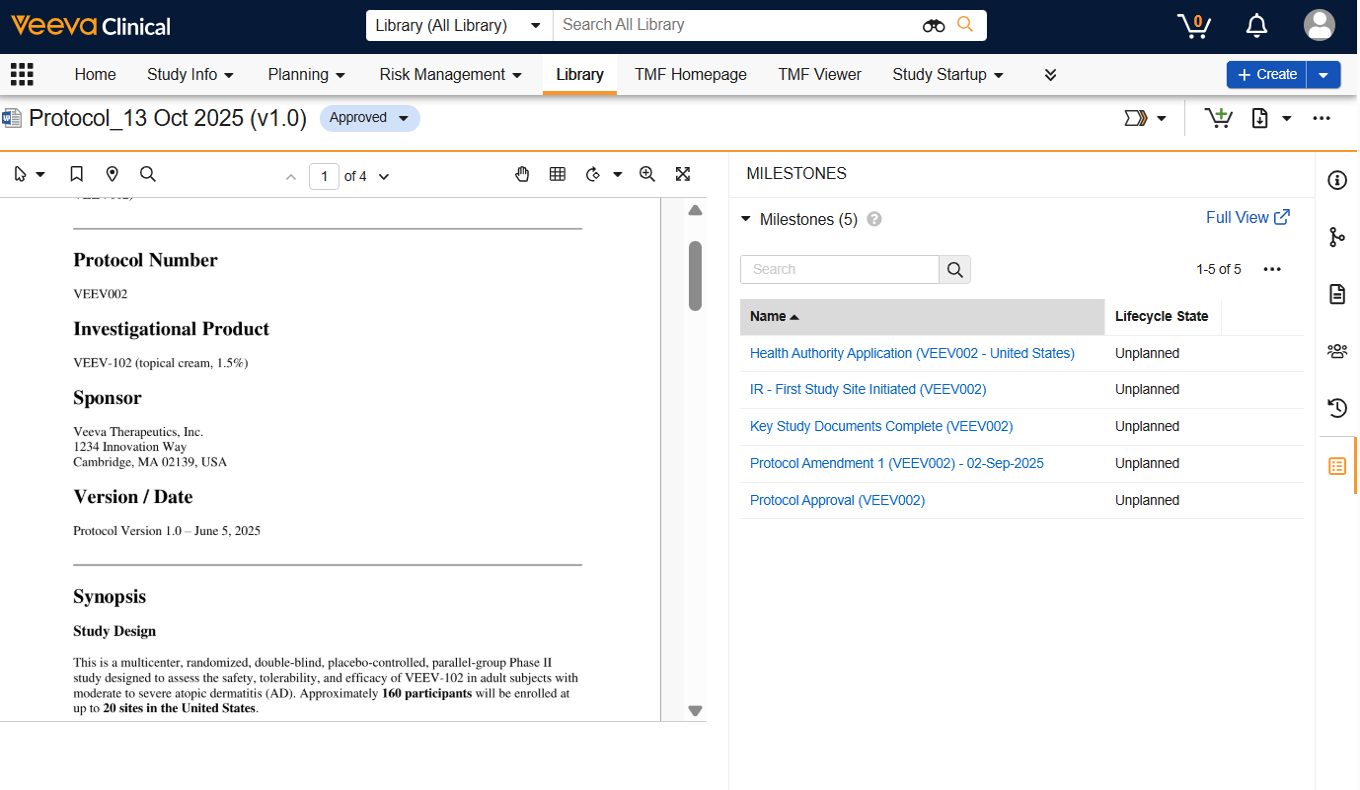
Task: Click the bookmark icon in viewer toolbar
Action: coord(77,174)
